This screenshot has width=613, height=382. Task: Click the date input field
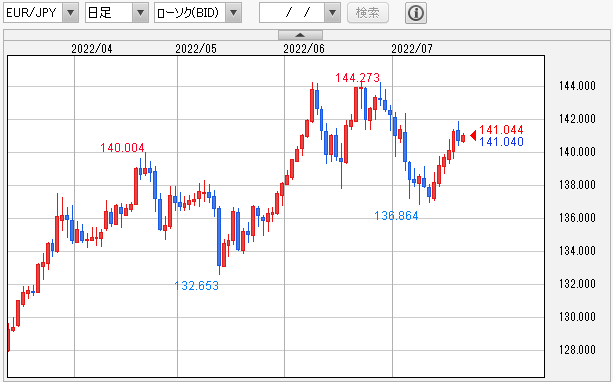(292, 13)
